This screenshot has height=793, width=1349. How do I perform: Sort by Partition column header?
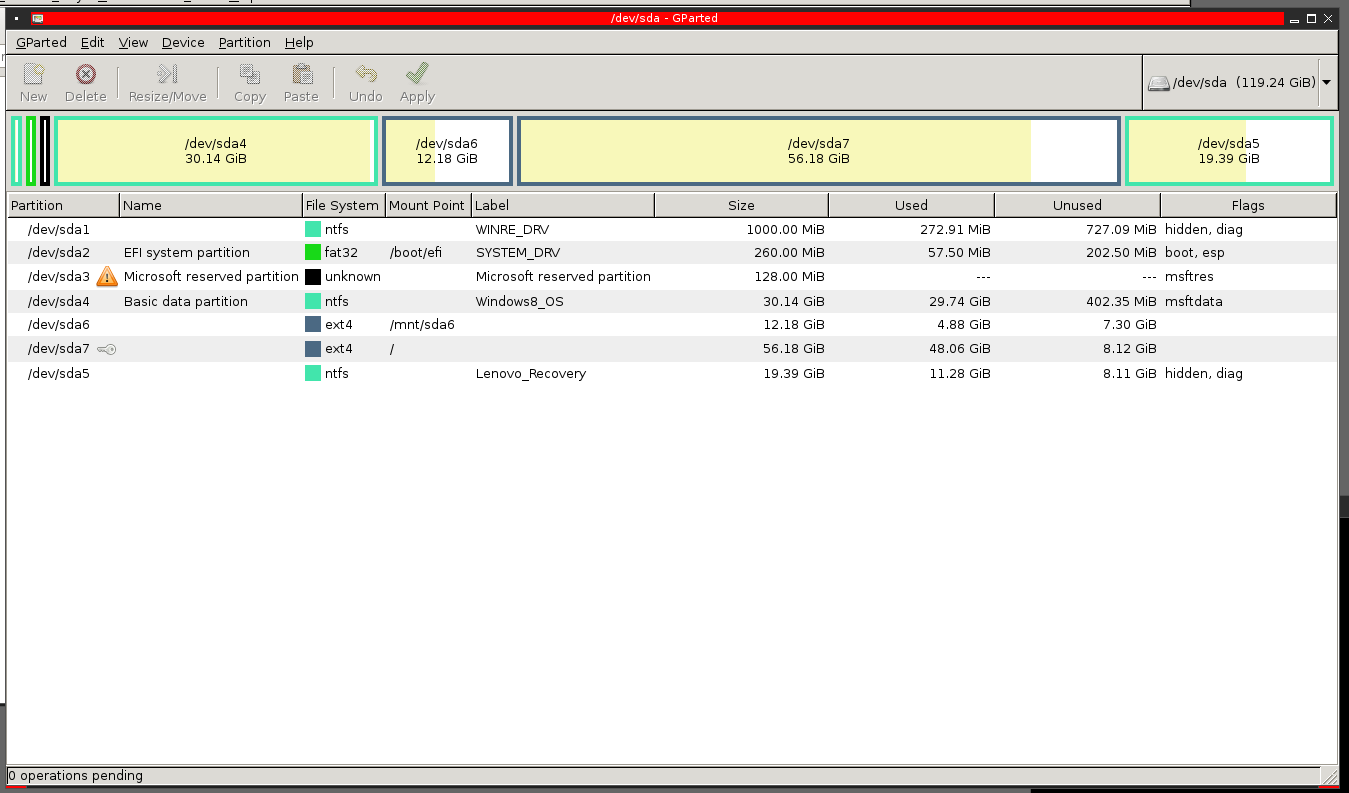coord(63,205)
